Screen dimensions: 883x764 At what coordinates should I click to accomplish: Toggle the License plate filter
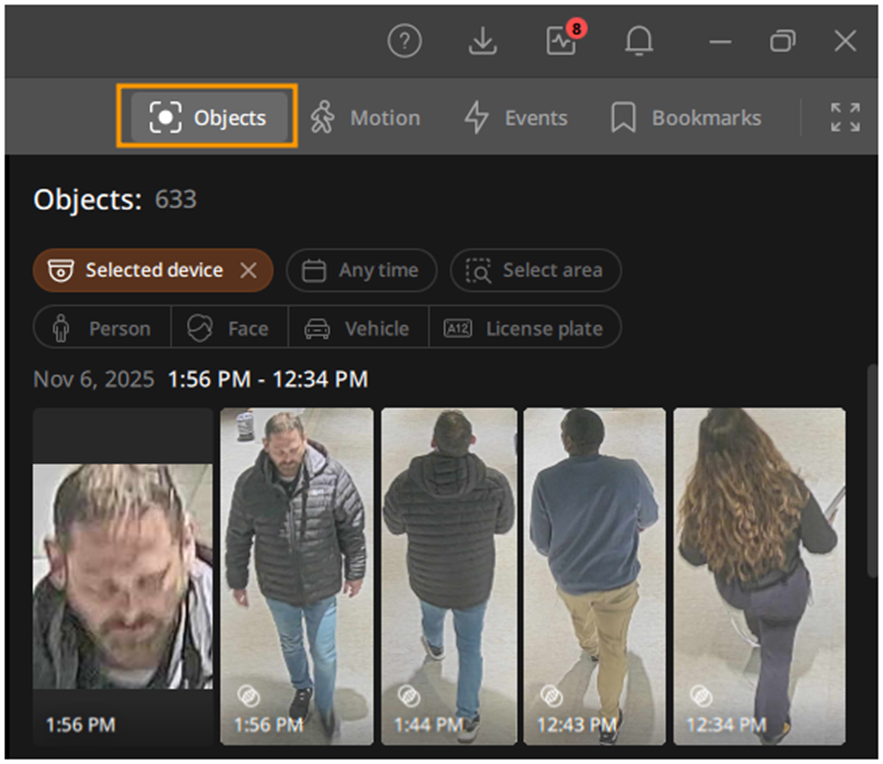[525, 328]
